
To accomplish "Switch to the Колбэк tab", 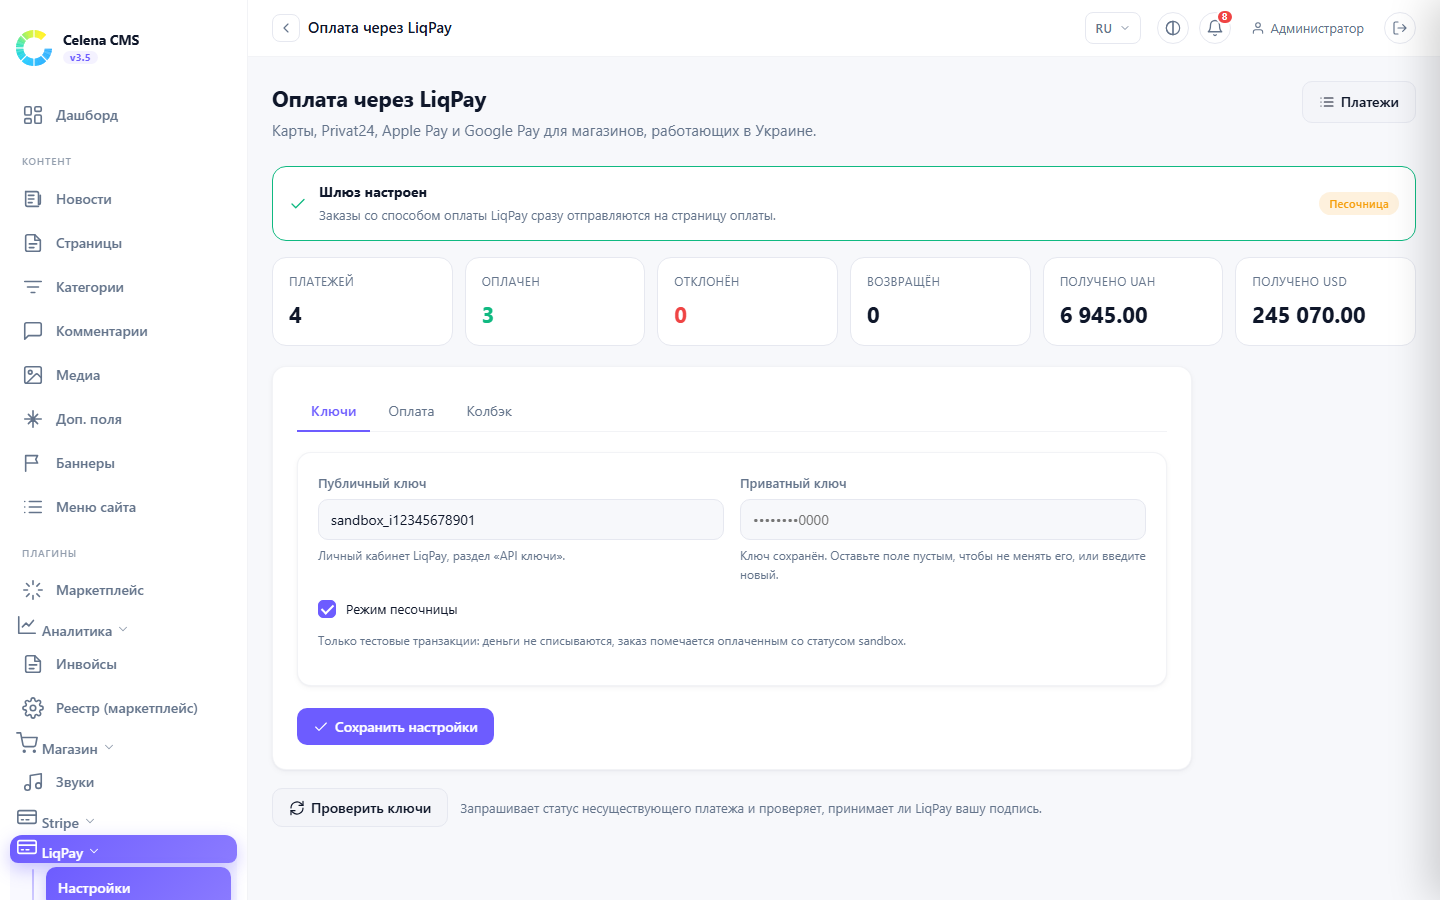I will coord(489,411).
